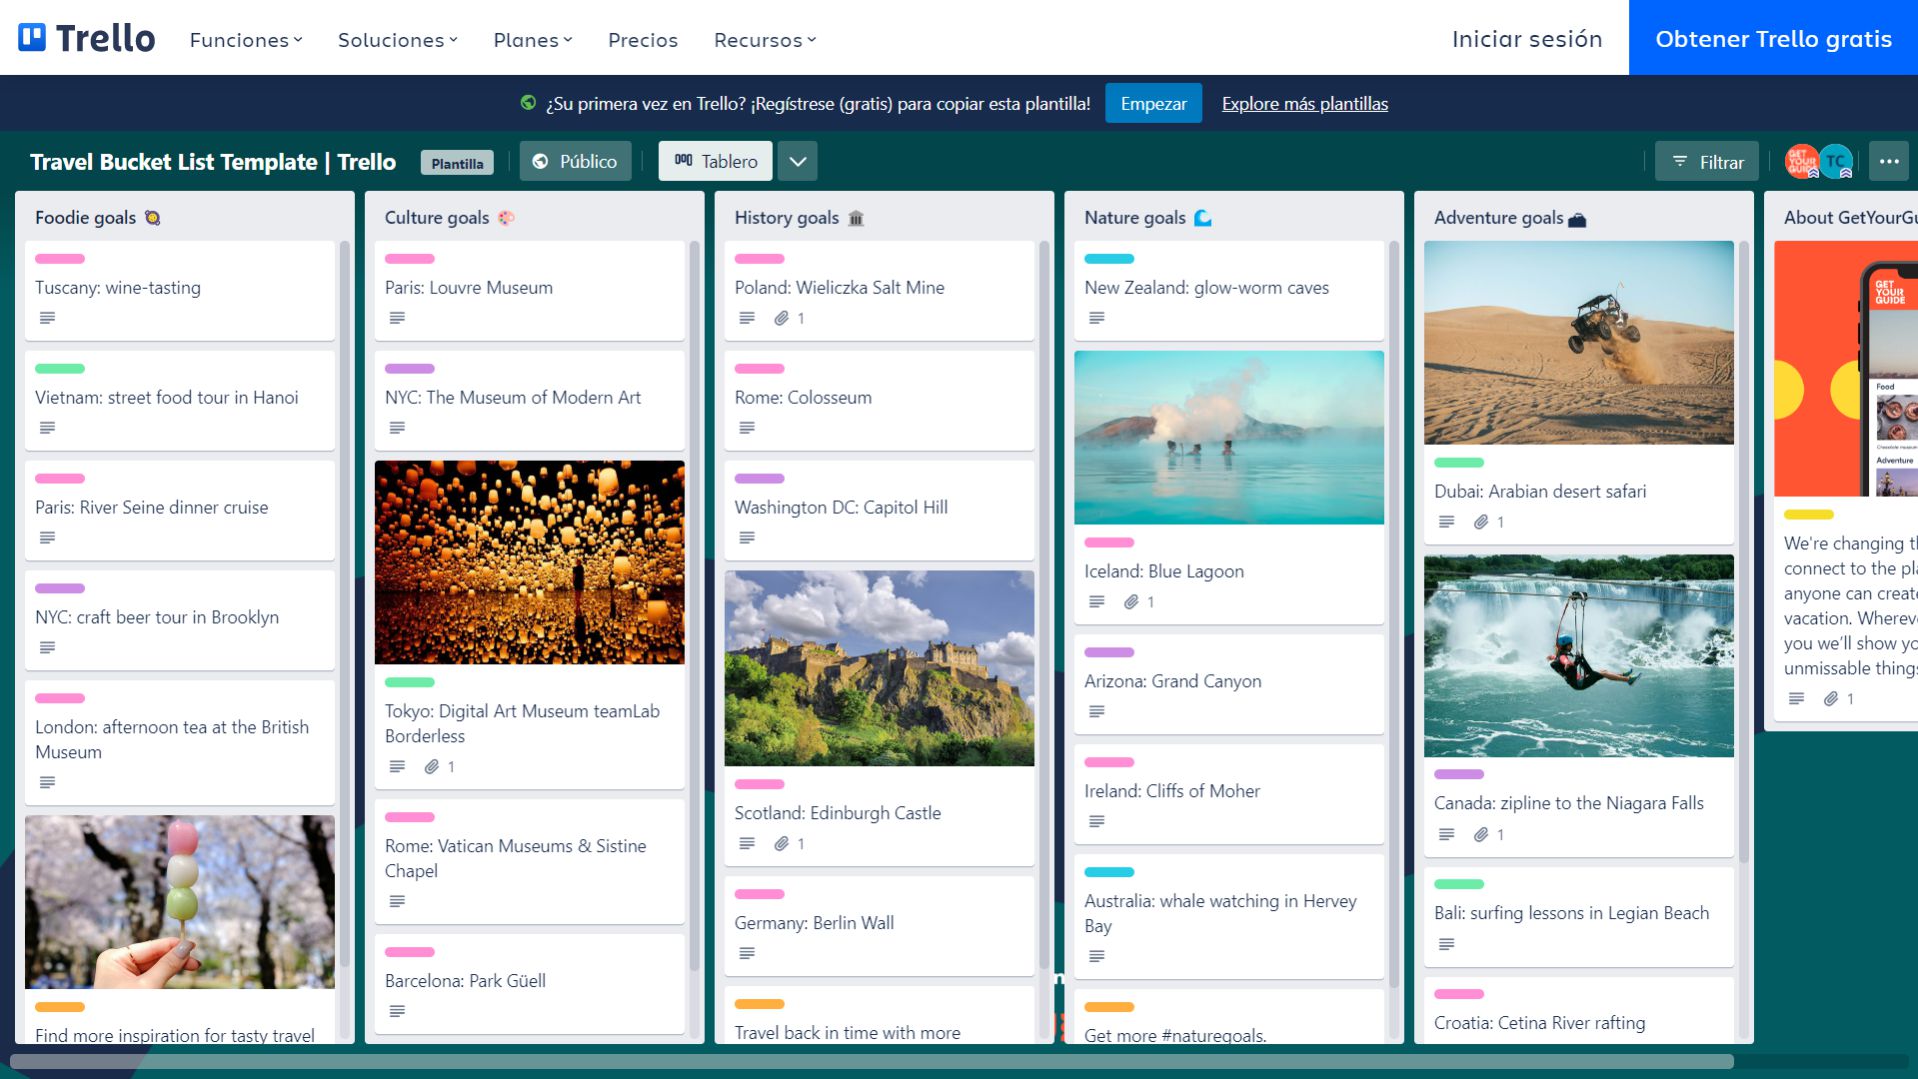Viewport: 1918px width, 1079px height.
Task: Click attachment icon on Poland Wieliczka Salt Mine card
Action: [x=781, y=318]
